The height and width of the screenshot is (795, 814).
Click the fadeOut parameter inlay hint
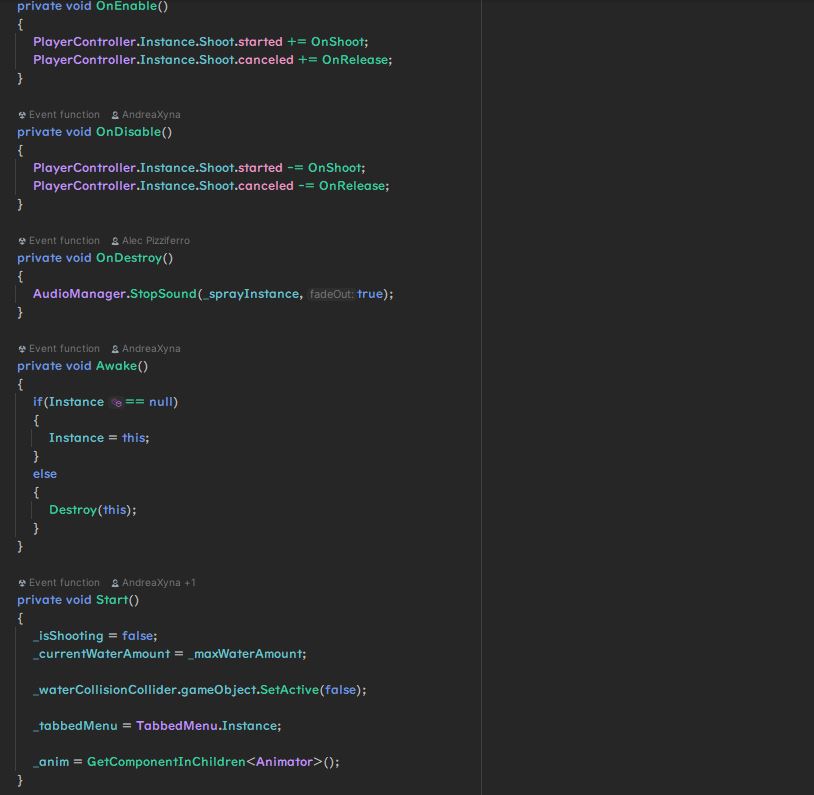[331, 294]
